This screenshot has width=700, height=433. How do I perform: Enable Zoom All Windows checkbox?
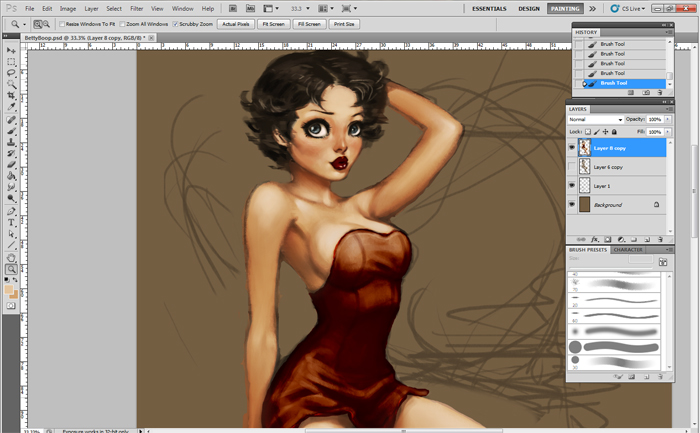pos(122,24)
